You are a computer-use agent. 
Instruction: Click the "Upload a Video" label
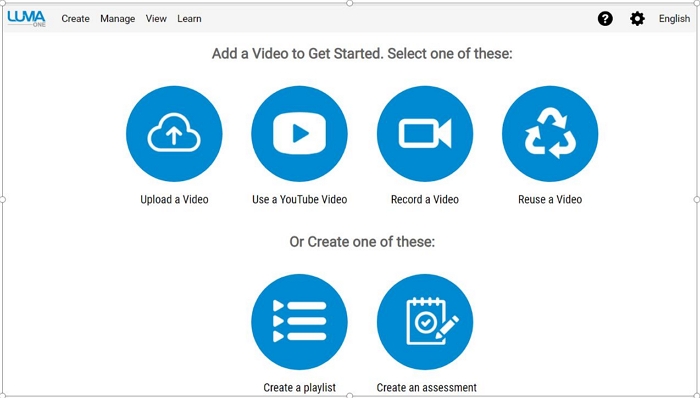pyautogui.click(x=174, y=199)
